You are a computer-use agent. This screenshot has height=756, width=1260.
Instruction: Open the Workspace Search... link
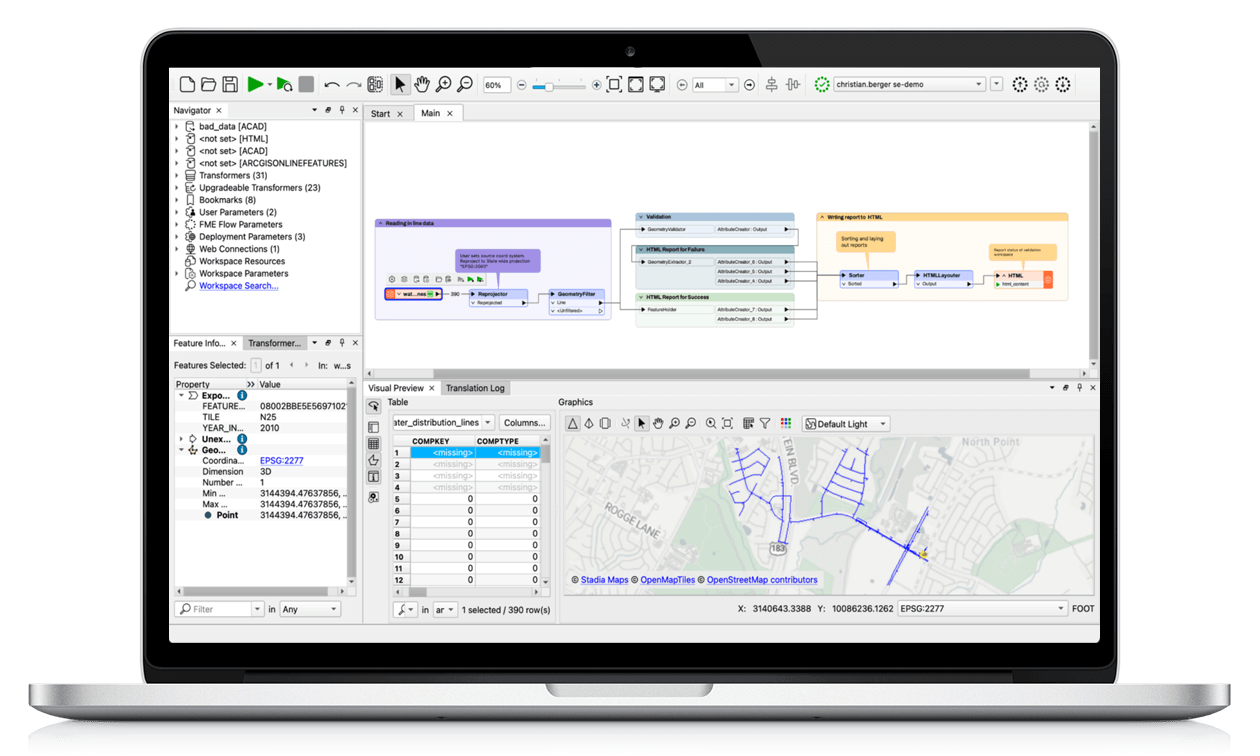pyautogui.click(x=238, y=286)
